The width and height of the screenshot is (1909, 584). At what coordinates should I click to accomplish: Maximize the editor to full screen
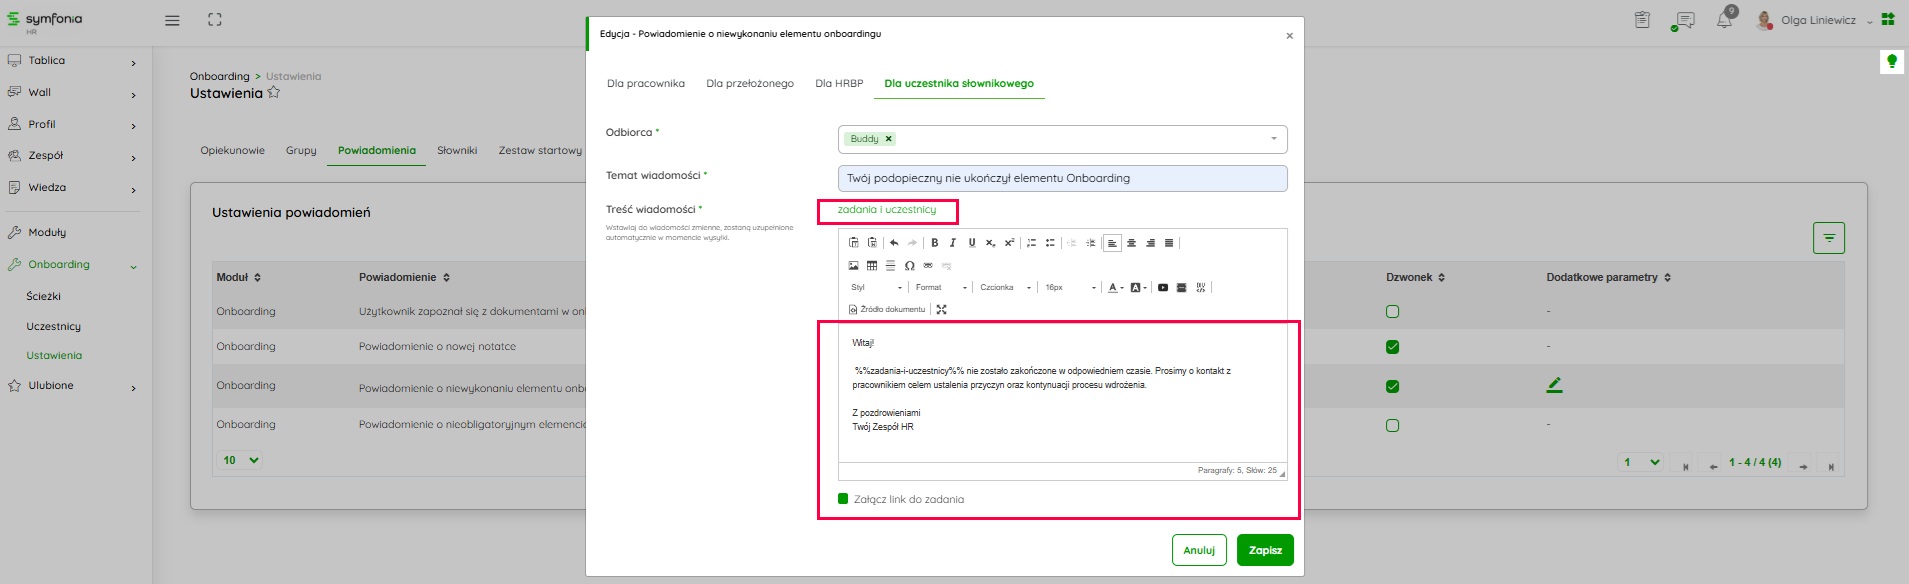click(x=941, y=310)
